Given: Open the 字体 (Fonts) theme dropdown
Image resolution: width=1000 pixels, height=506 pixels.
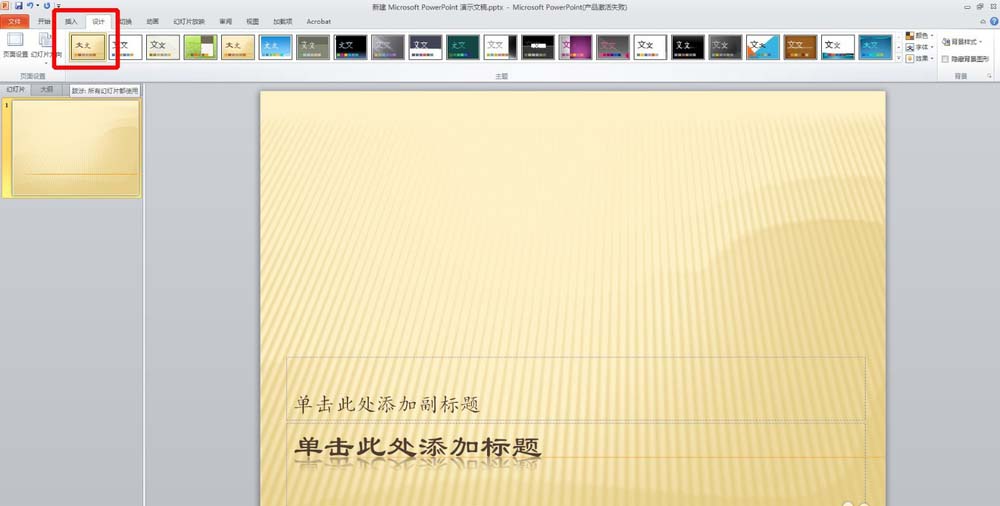Looking at the screenshot, I should pyautogui.click(x=919, y=47).
